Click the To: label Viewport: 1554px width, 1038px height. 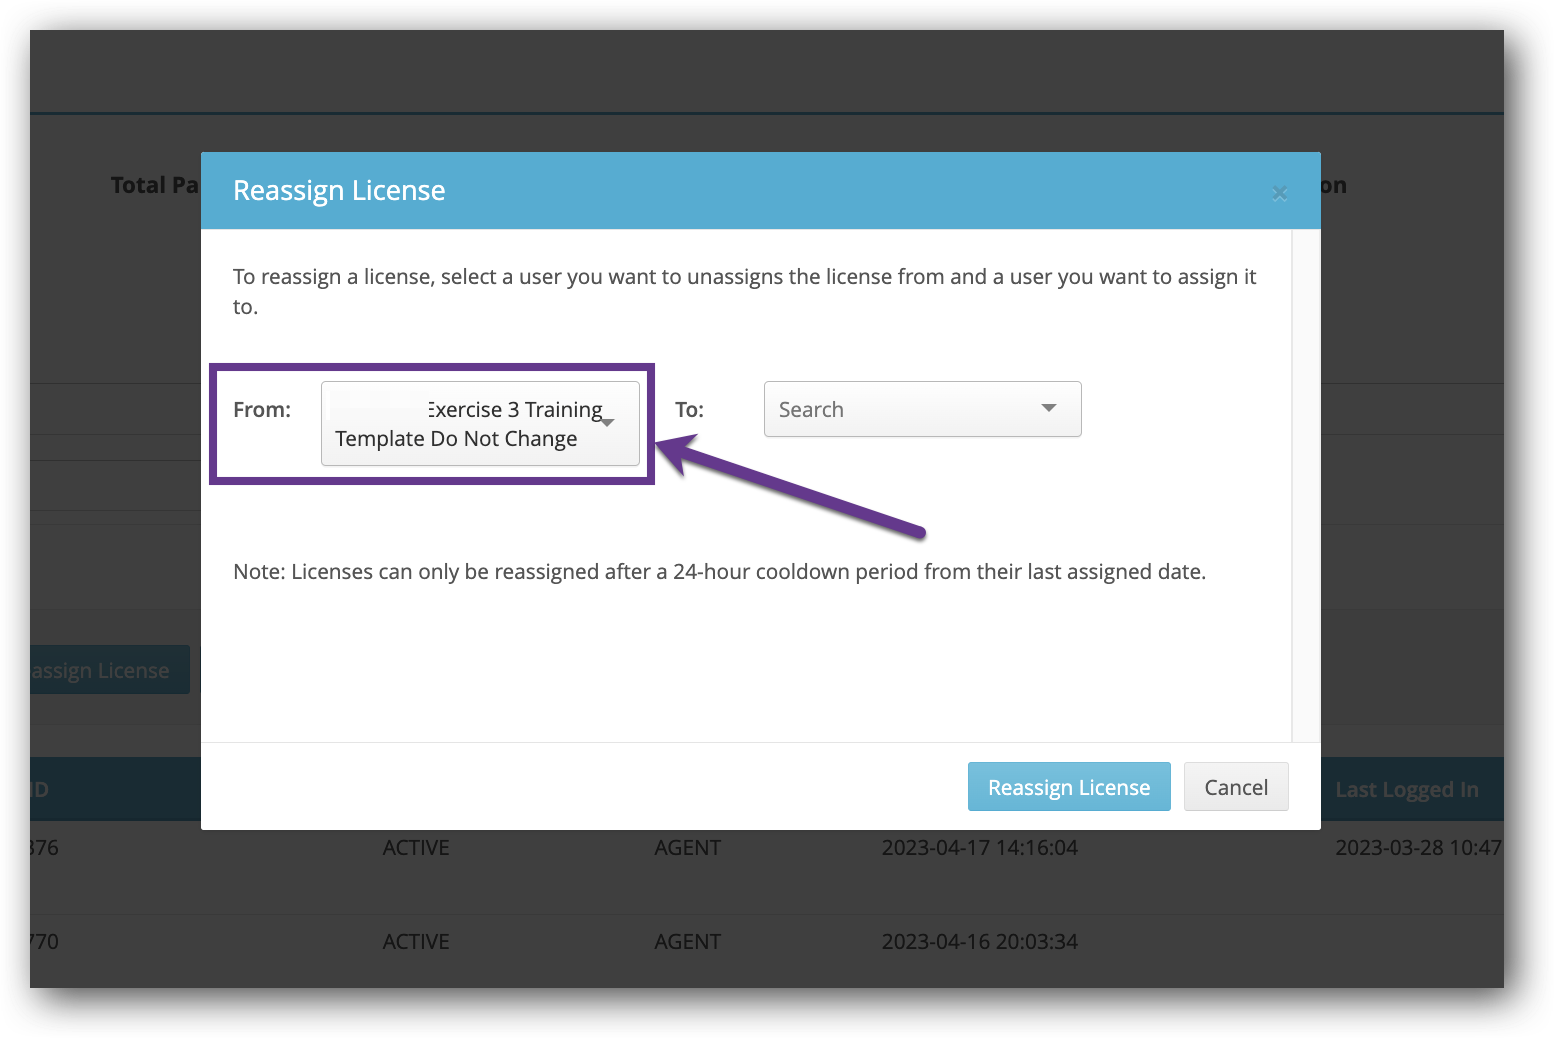(689, 410)
